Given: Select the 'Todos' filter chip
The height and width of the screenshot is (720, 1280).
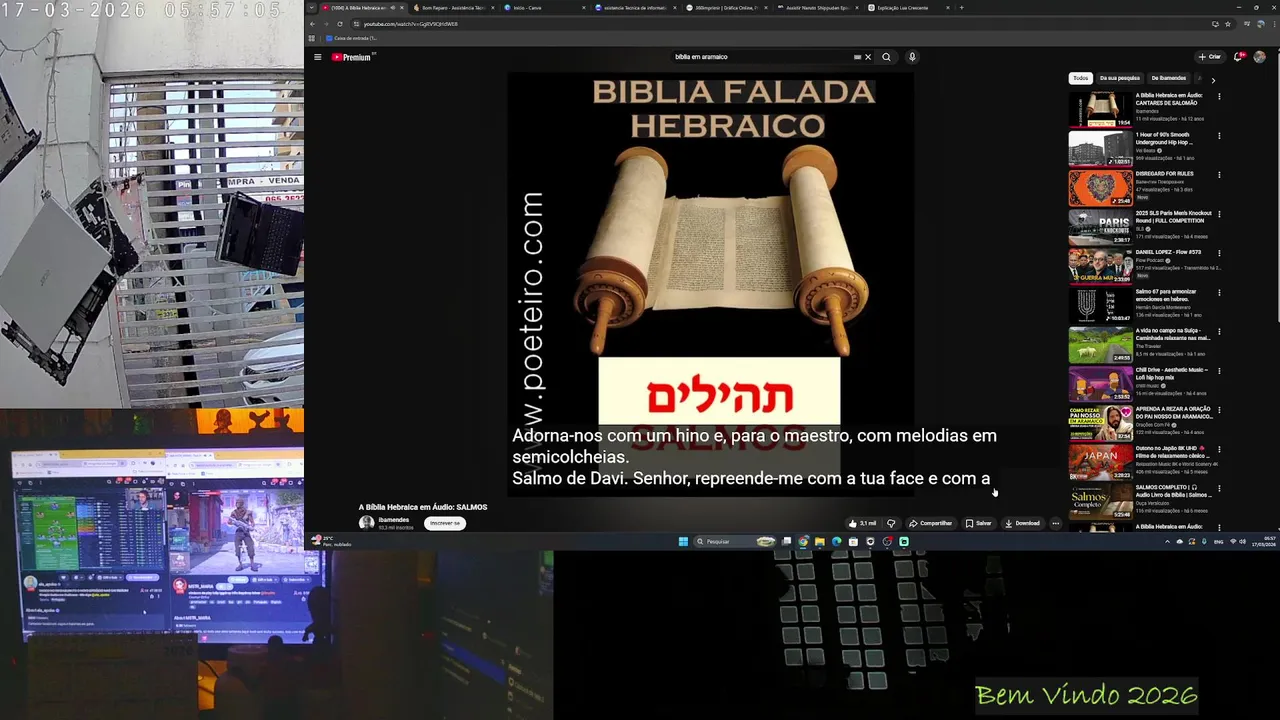Looking at the screenshot, I should point(1080,78).
